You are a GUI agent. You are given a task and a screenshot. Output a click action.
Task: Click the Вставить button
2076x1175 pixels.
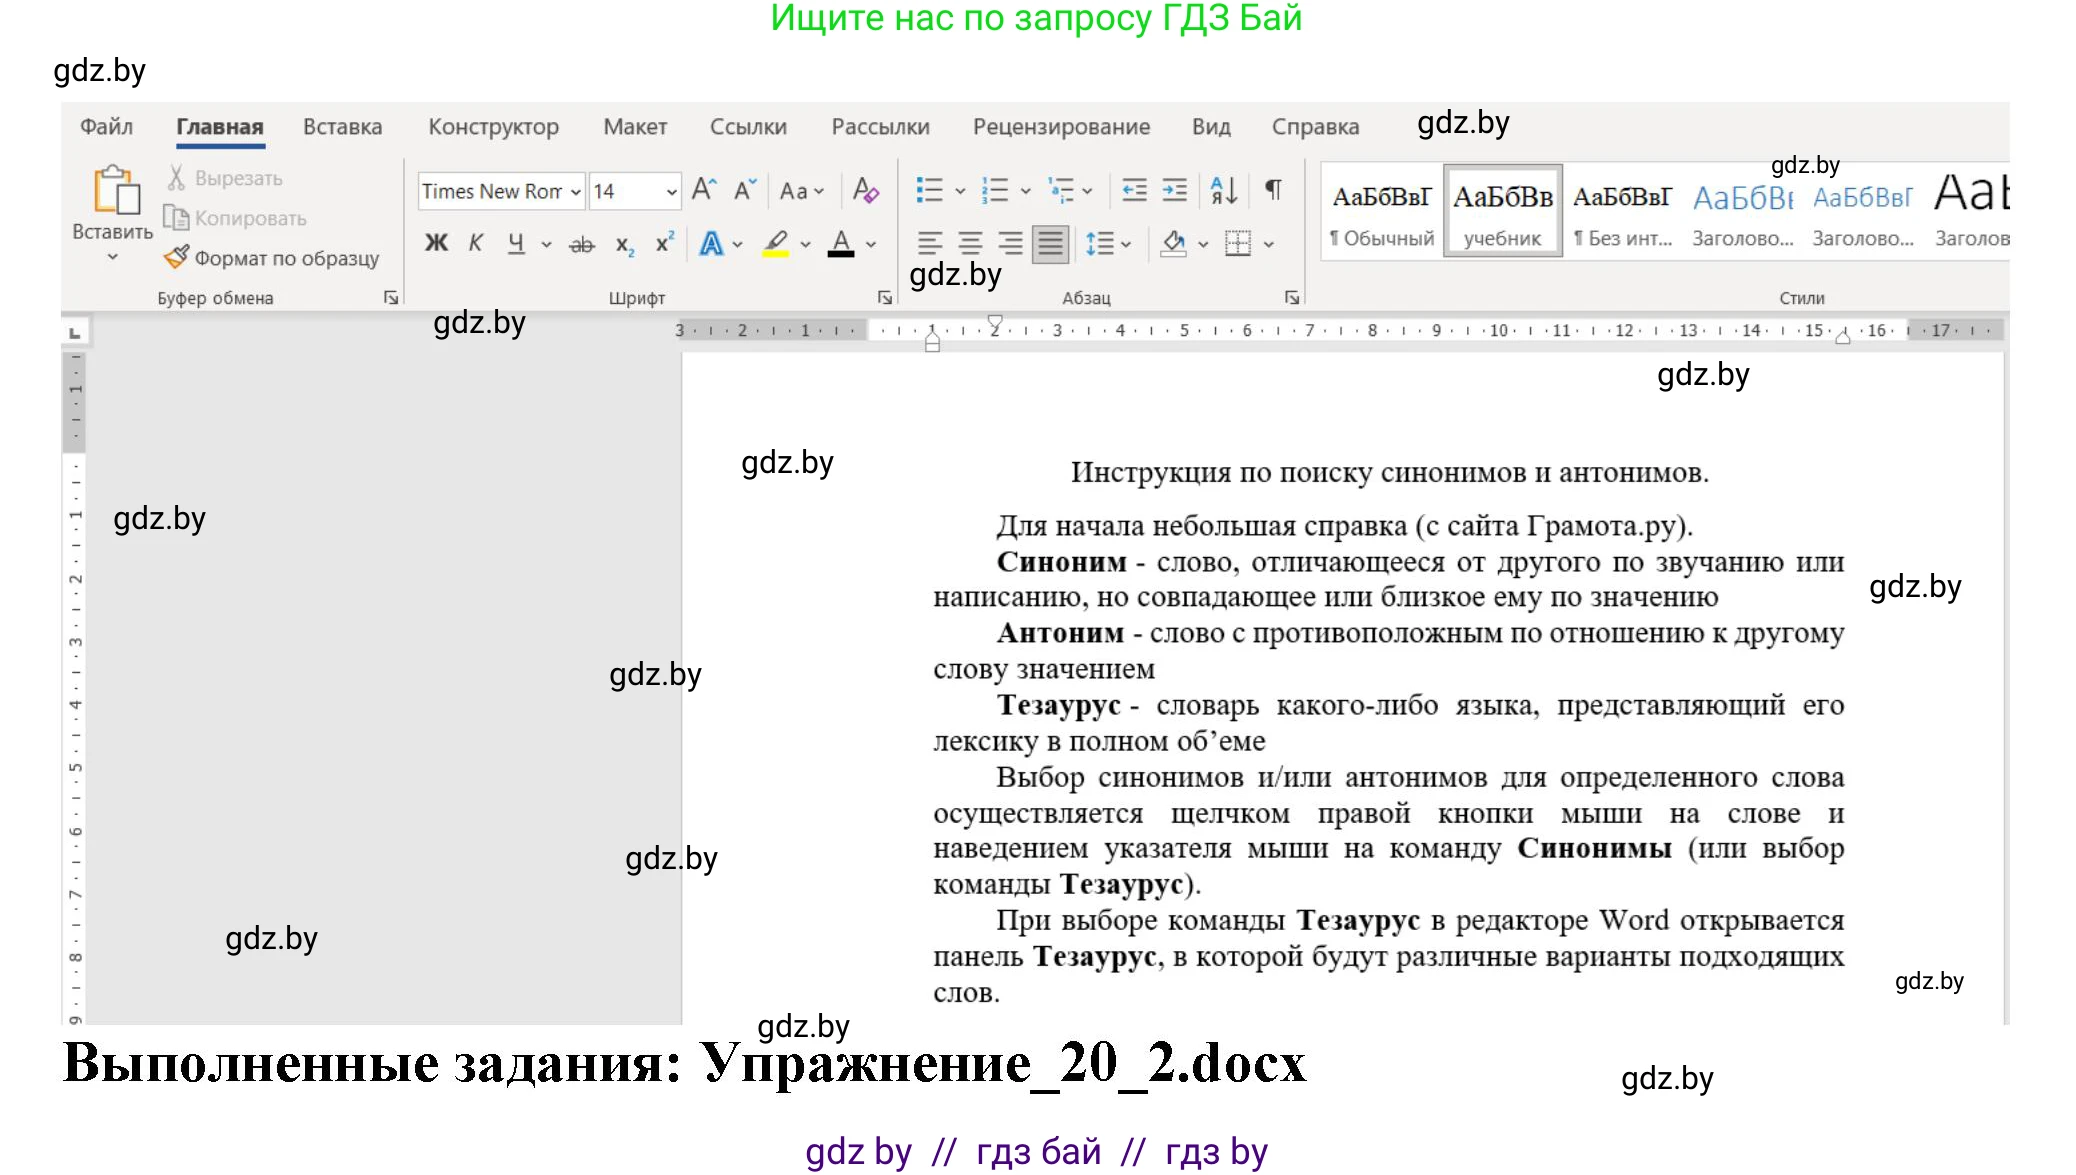click(110, 210)
